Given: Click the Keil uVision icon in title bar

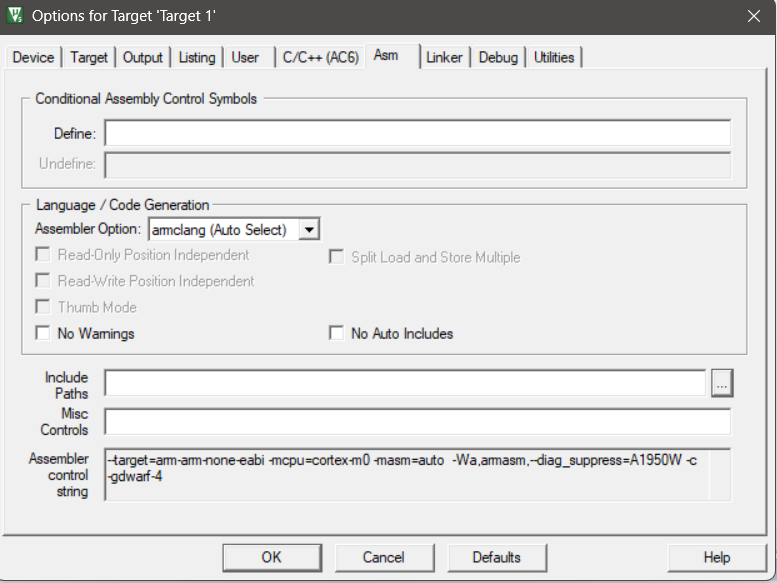Looking at the screenshot, I should click(x=15, y=16).
